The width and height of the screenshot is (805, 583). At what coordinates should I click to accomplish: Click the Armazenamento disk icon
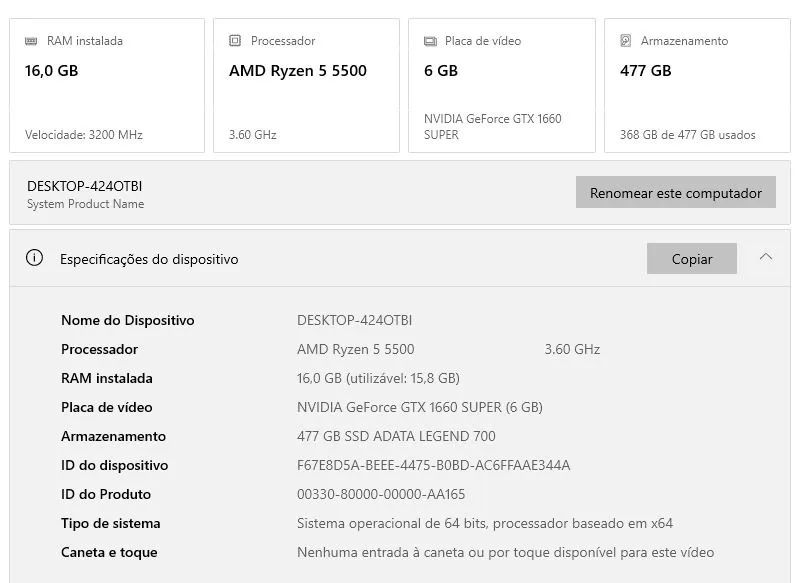pos(625,41)
